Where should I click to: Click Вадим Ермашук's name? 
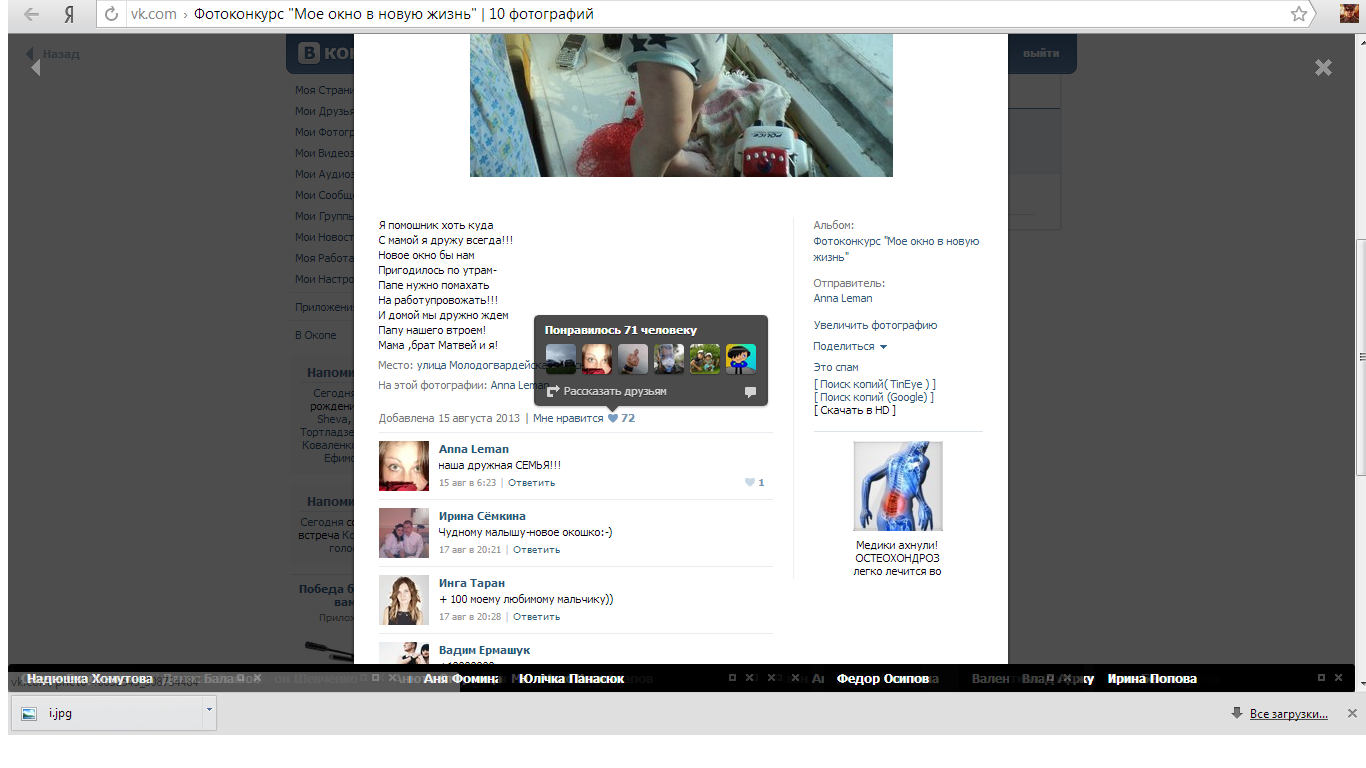(485, 650)
